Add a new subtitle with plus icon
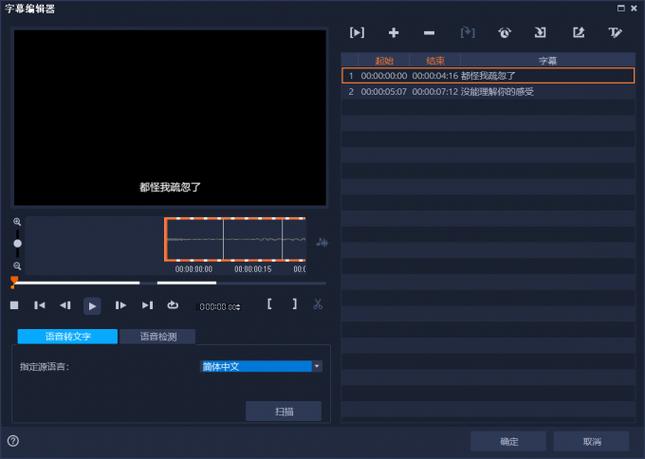 (393, 33)
